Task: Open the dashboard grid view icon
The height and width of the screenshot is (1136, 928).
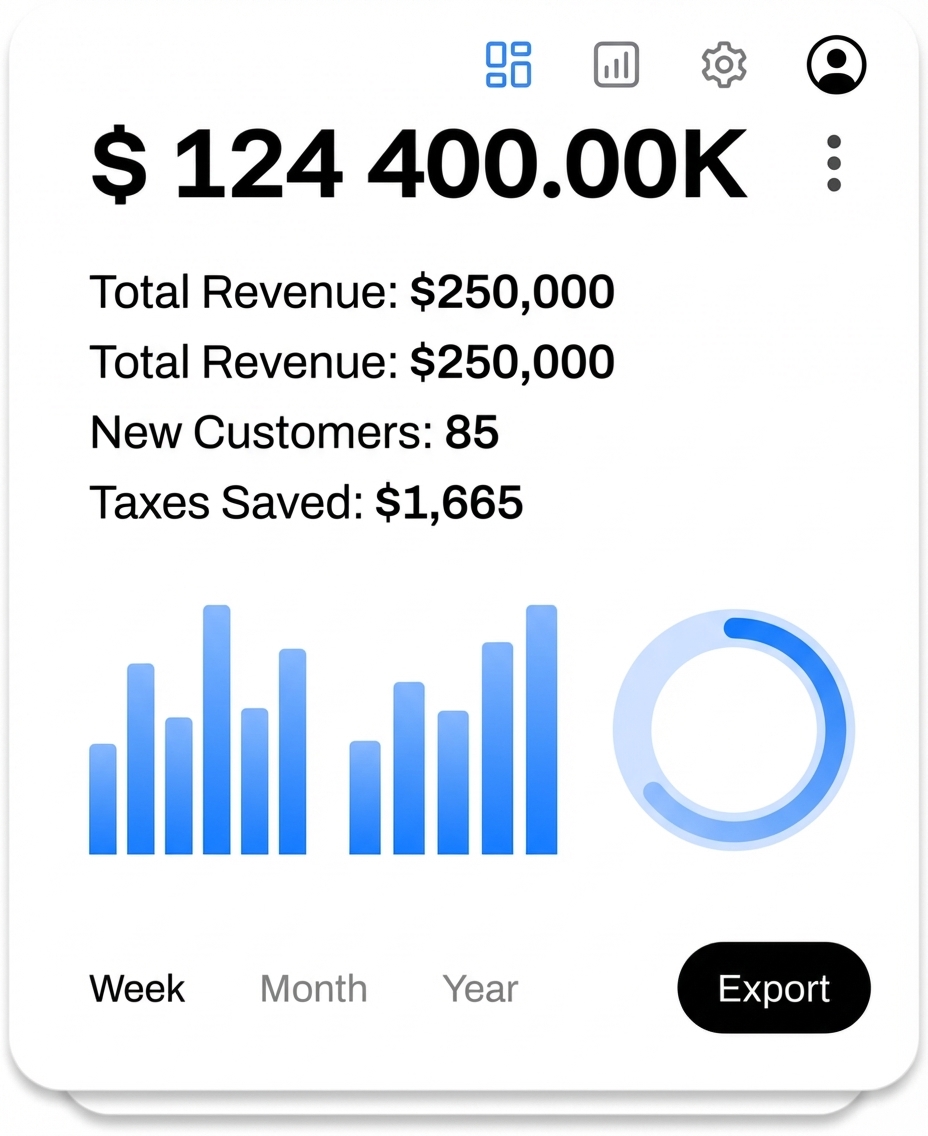Action: point(508,65)
